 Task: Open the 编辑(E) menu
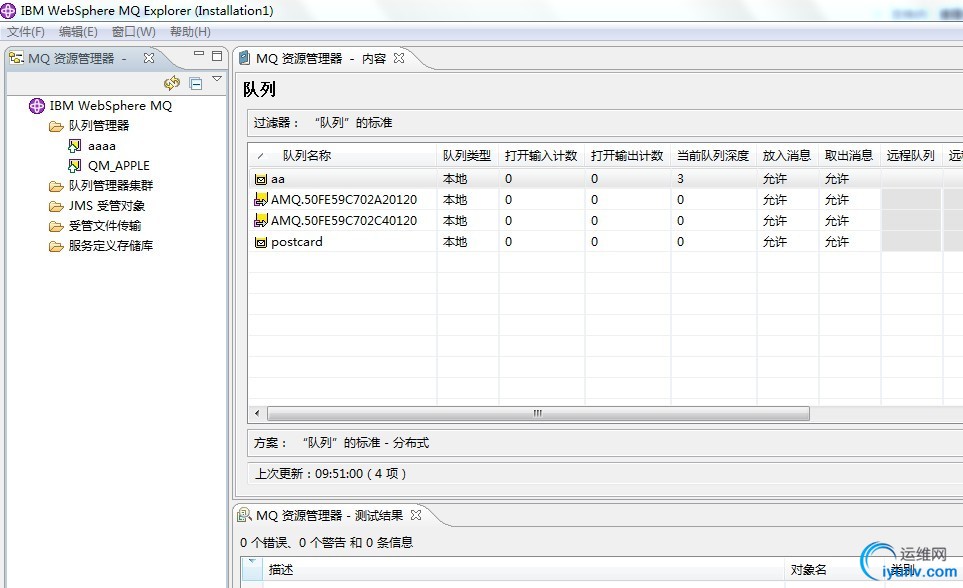[78, 32]
